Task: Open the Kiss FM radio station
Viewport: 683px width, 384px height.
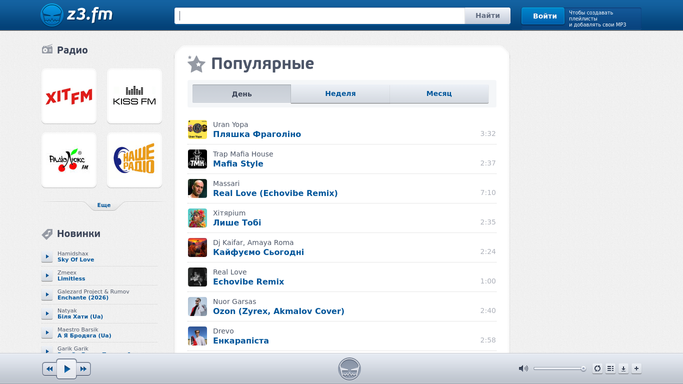Action: 134,96
